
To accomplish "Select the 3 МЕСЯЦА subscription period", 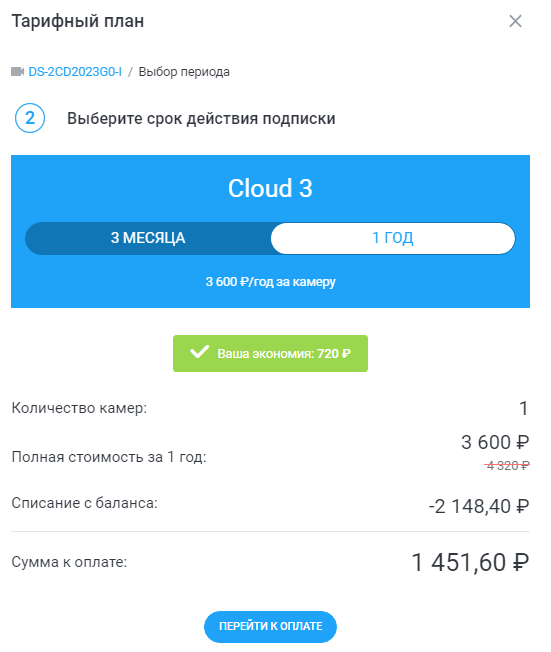I will coord(148,238).
